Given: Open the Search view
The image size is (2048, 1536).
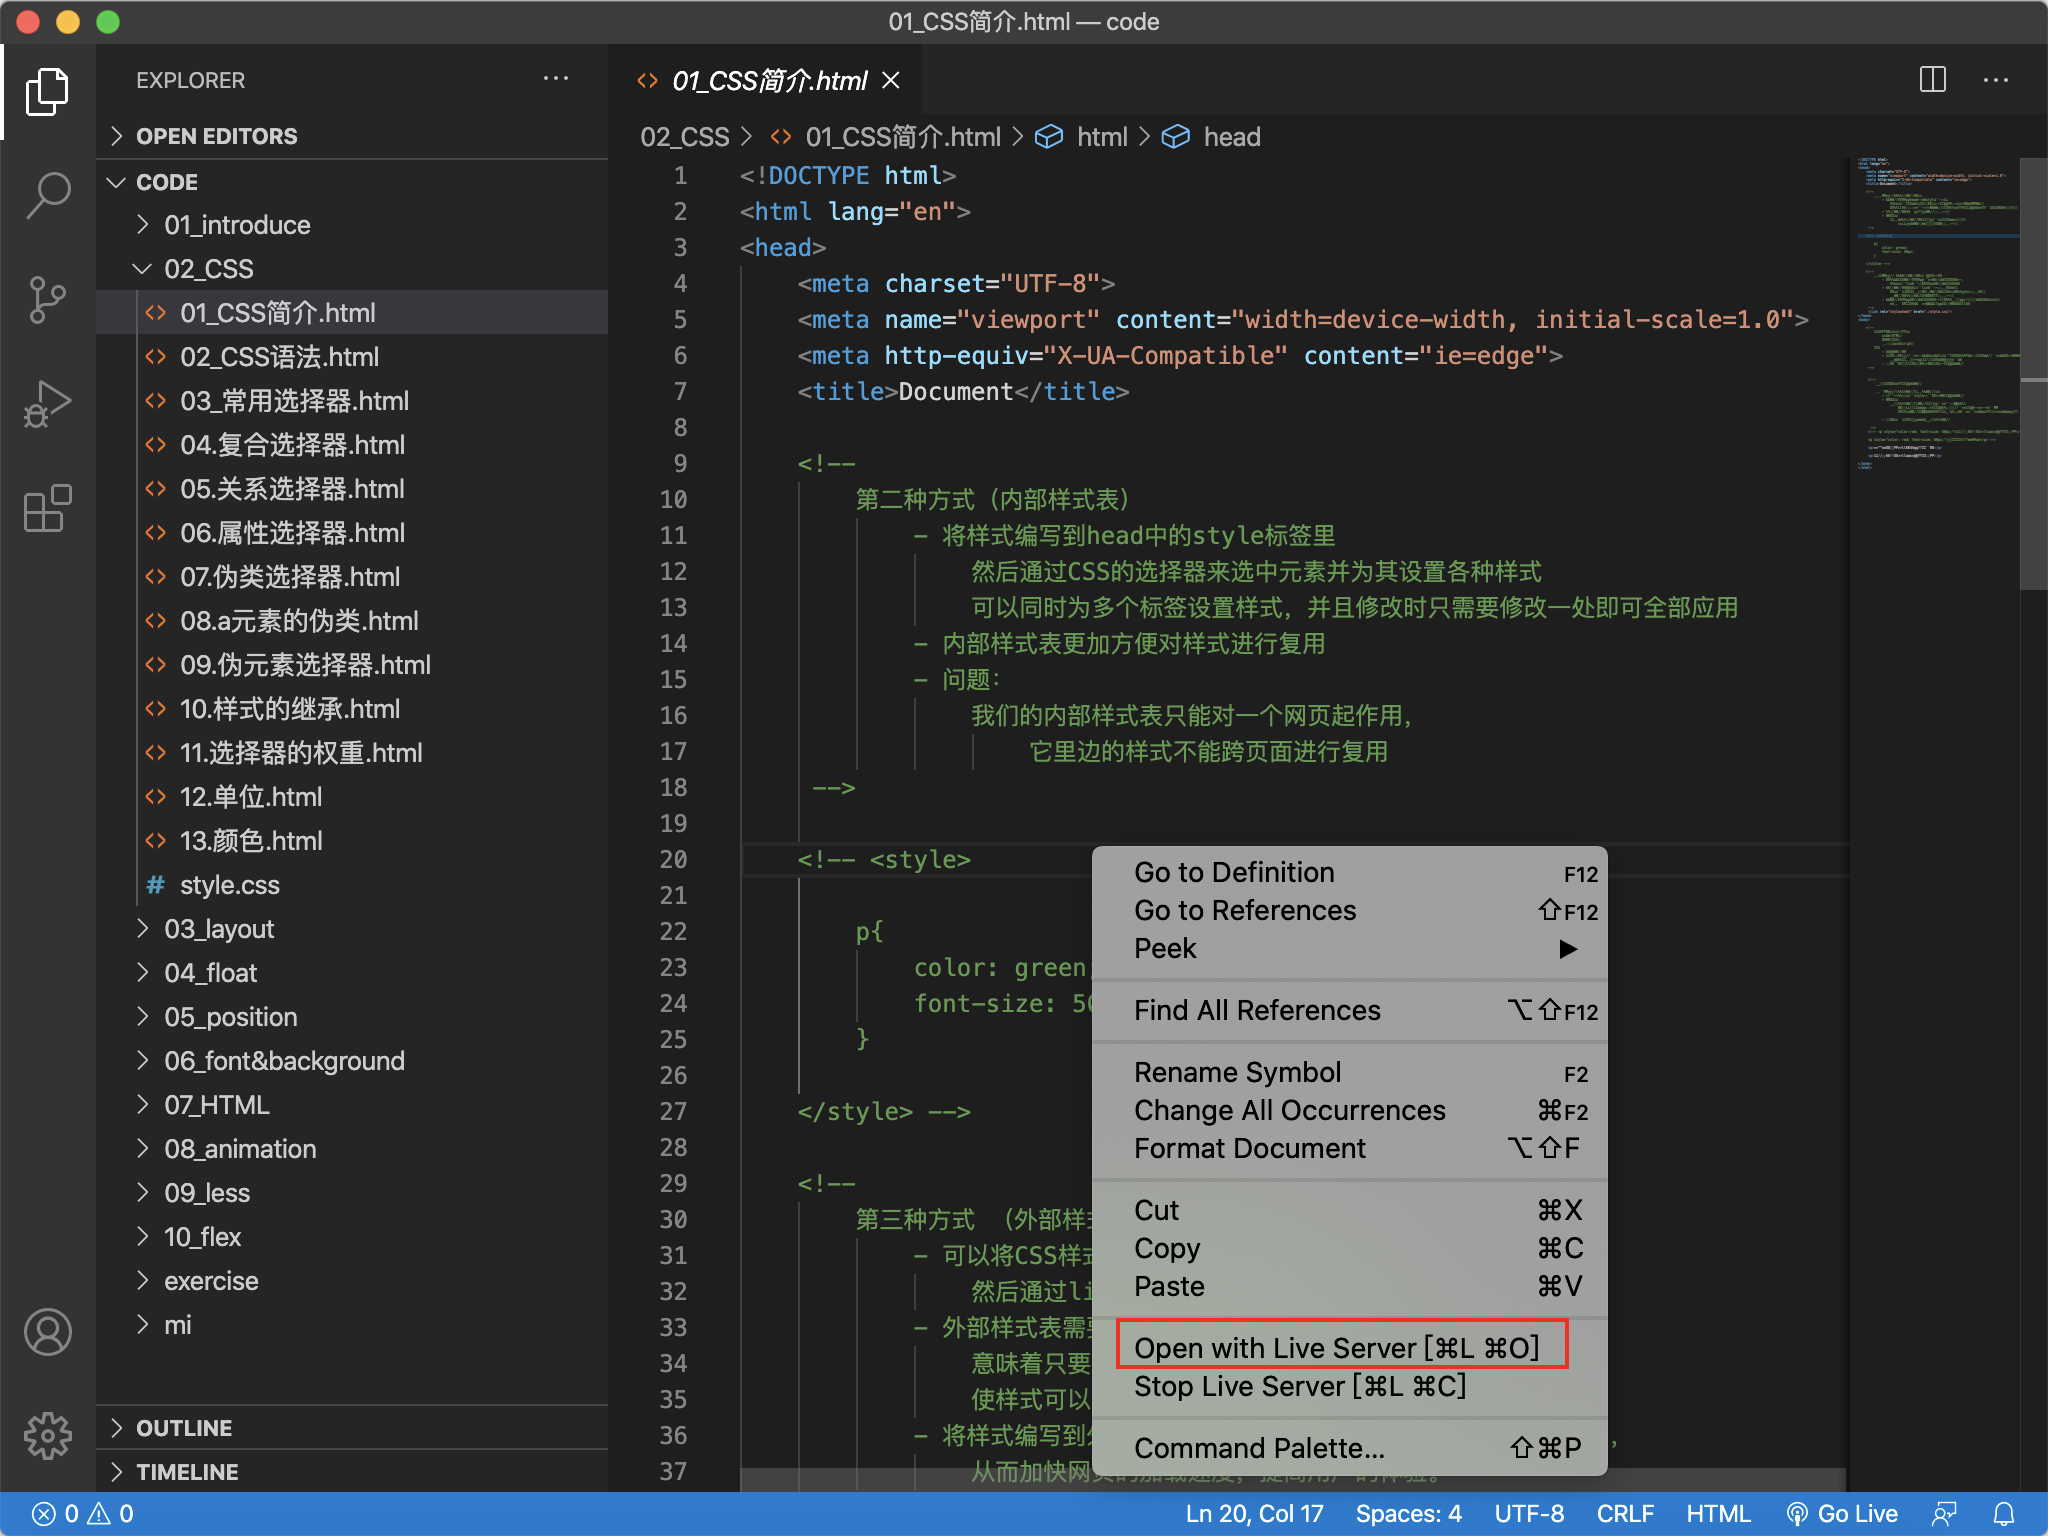Looking at the screenshot, I should [x=47, y=196].
